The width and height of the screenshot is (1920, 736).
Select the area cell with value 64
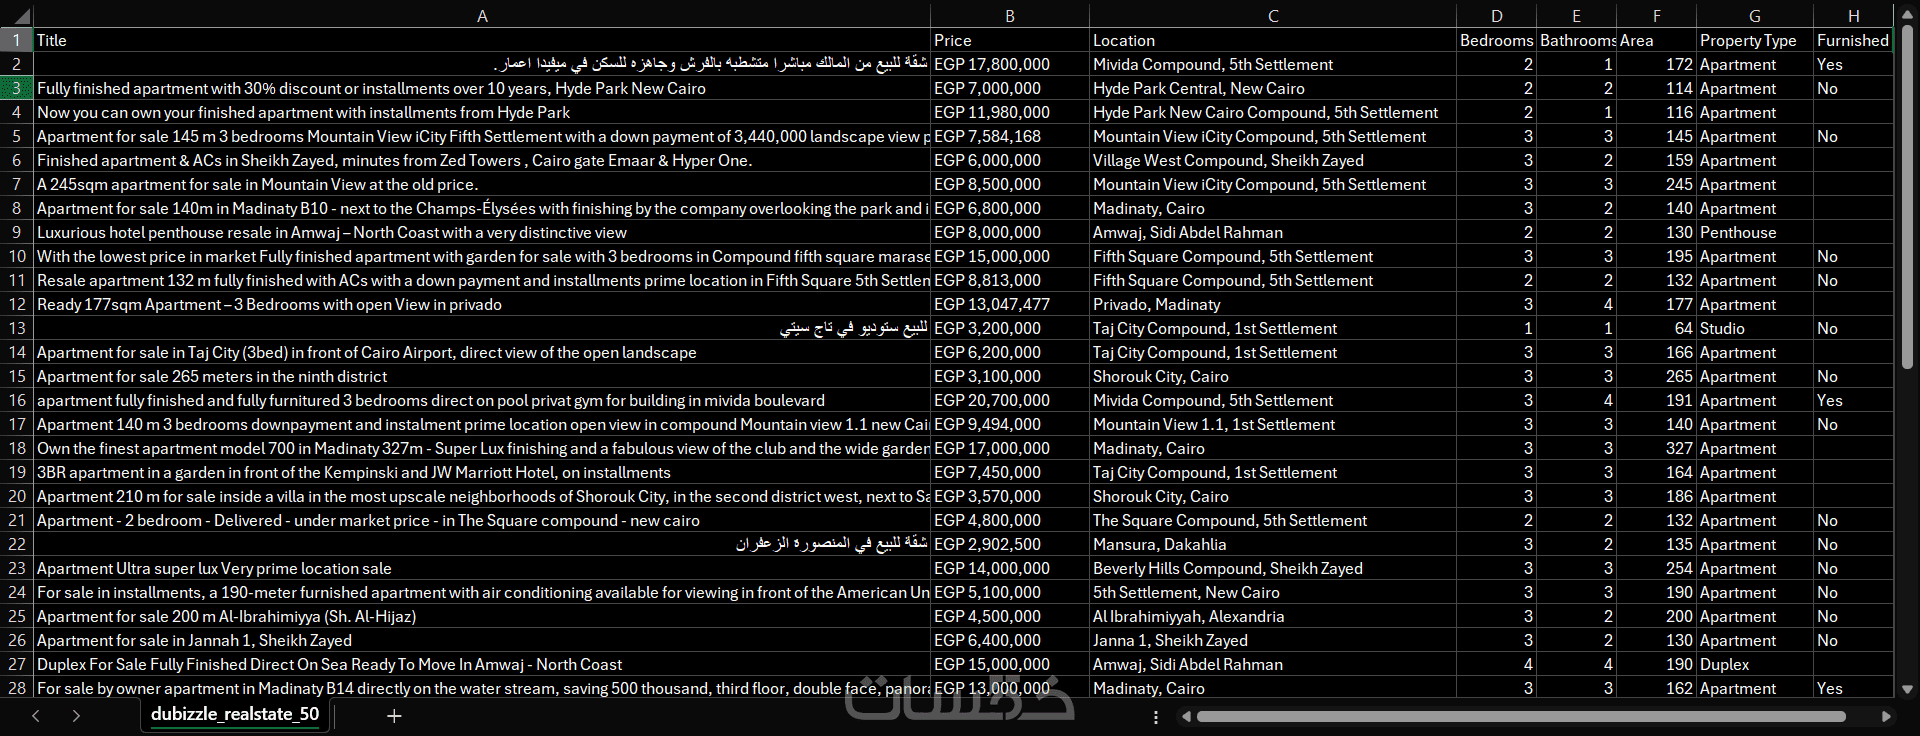click(x=1656, y=328)
